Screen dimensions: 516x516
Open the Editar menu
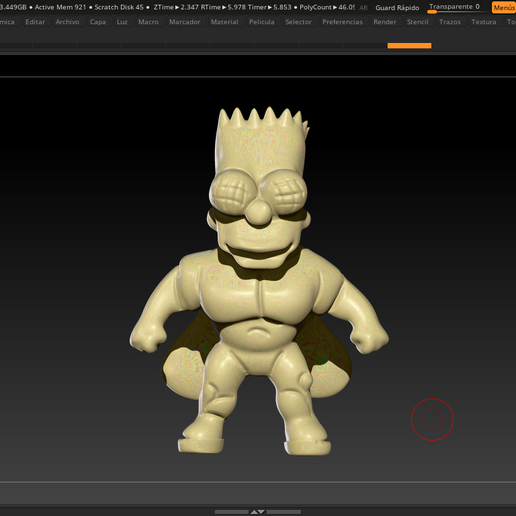35,22
